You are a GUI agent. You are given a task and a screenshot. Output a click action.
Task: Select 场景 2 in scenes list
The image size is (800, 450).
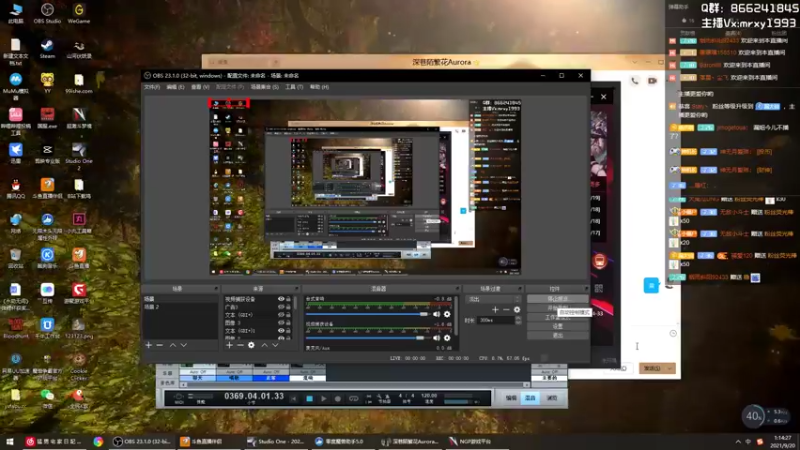pyautogui.click(x=181, y=307)
